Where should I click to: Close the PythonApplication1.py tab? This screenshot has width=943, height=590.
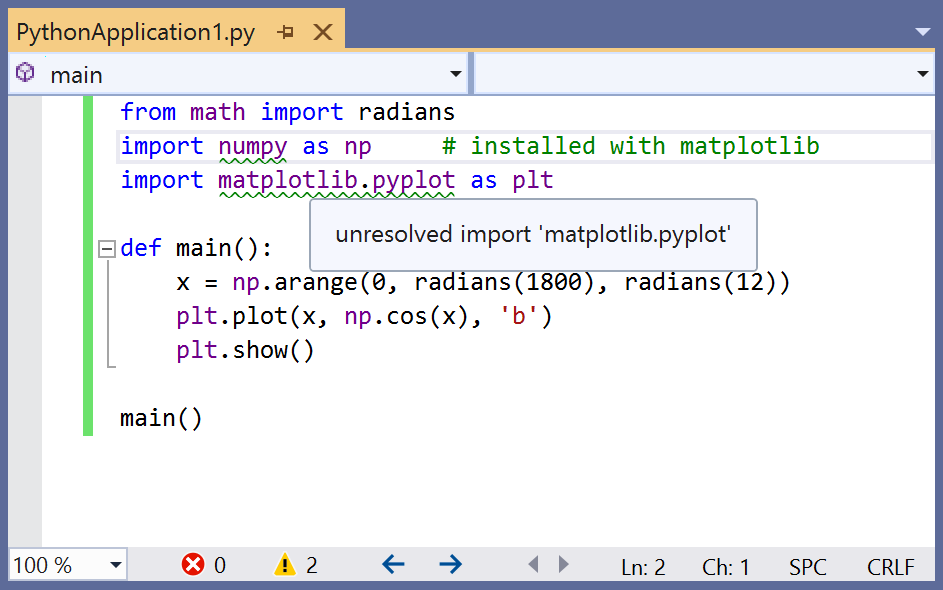pos(323,32)
